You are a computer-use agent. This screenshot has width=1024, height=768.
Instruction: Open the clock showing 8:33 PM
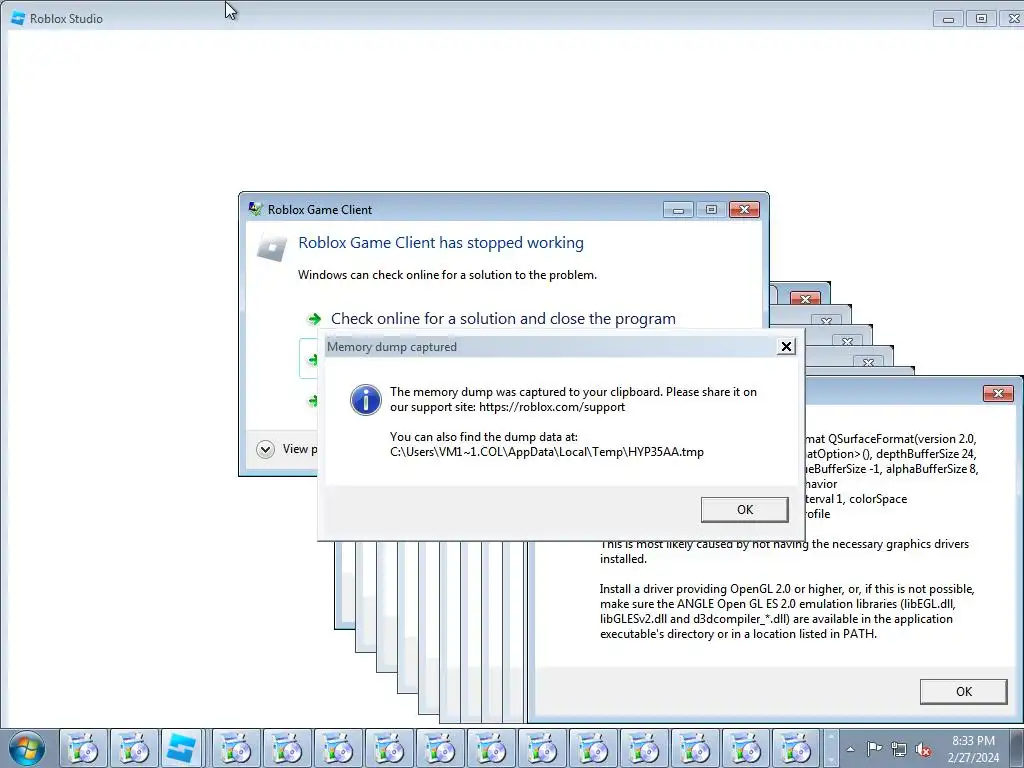pos(973,749)
